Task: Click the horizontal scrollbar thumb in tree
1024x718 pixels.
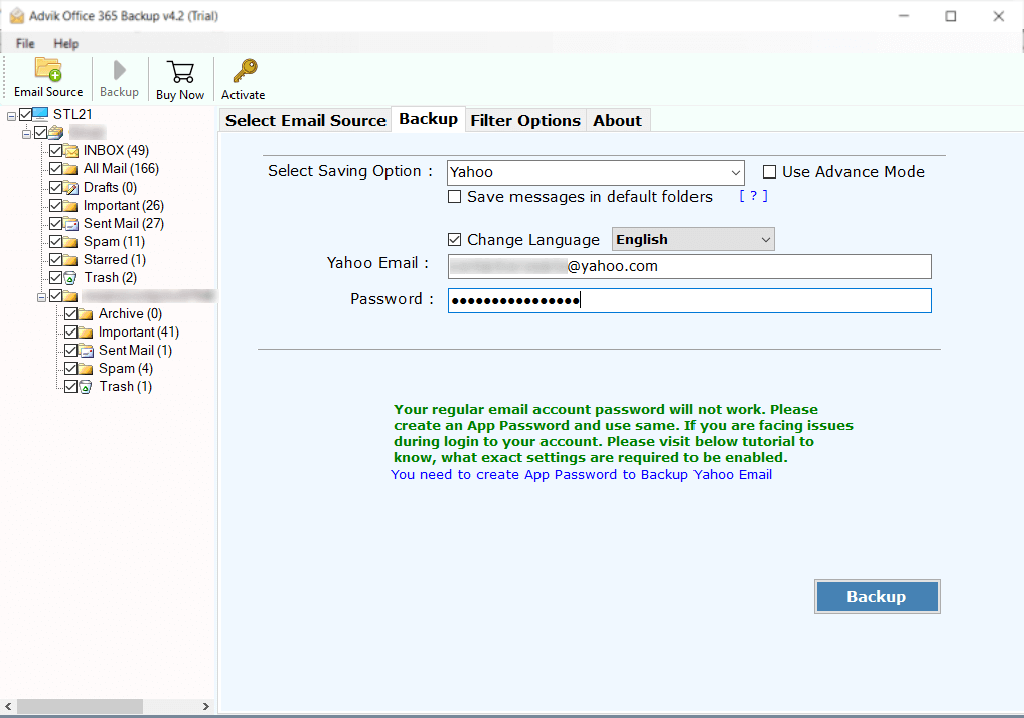Action: (80, 706)
